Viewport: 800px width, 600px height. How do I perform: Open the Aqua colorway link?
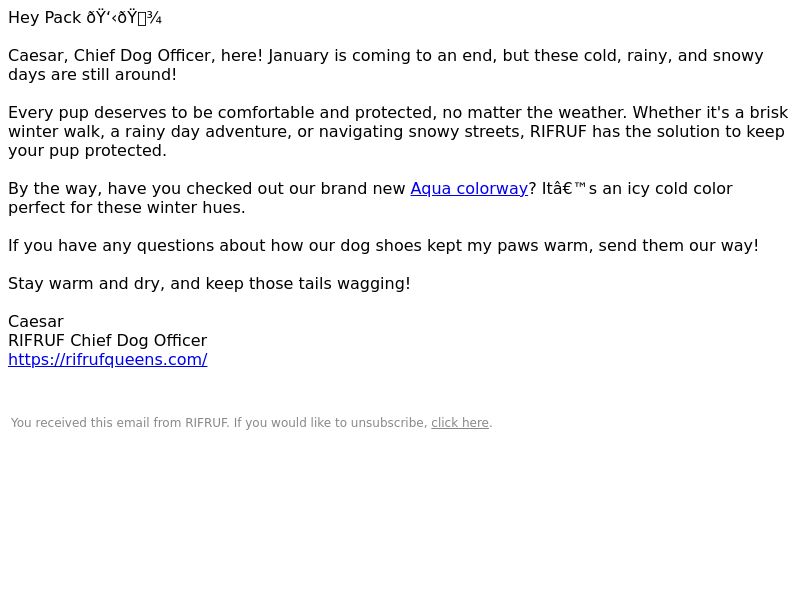[x=469, y=189]
